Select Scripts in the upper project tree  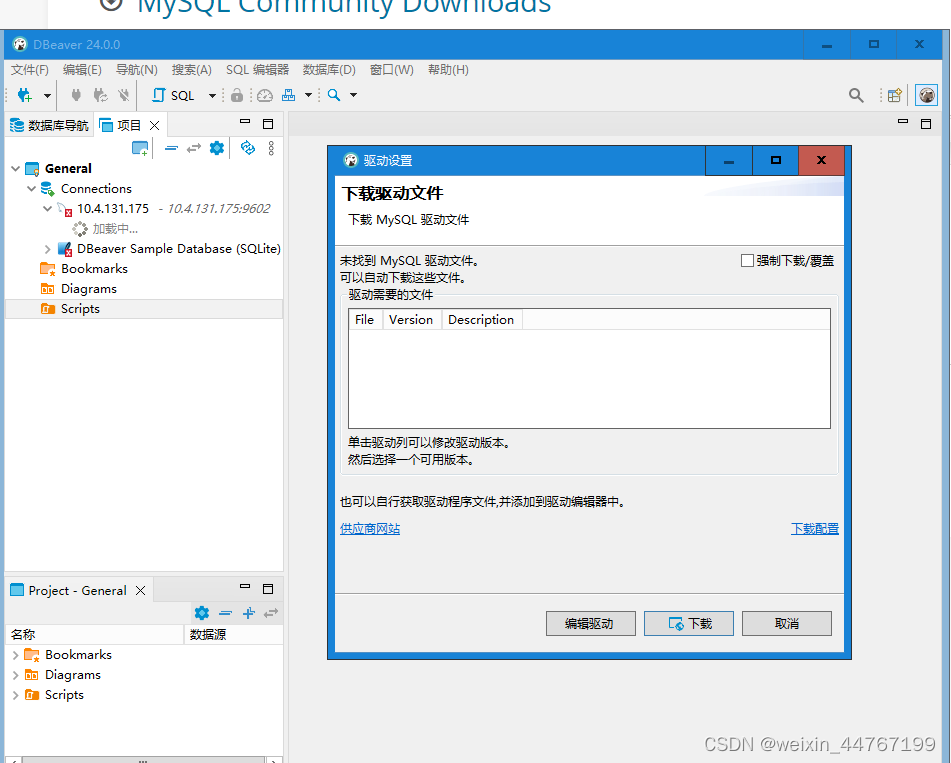[x=80, y=309]
